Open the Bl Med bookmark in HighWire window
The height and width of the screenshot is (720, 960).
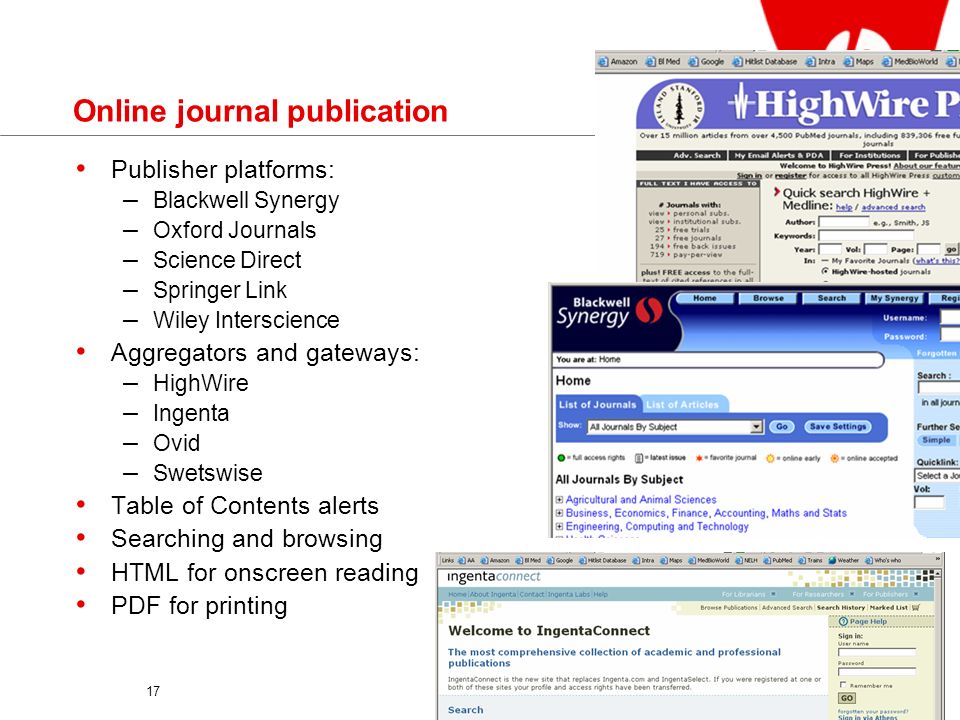(663, 62)
